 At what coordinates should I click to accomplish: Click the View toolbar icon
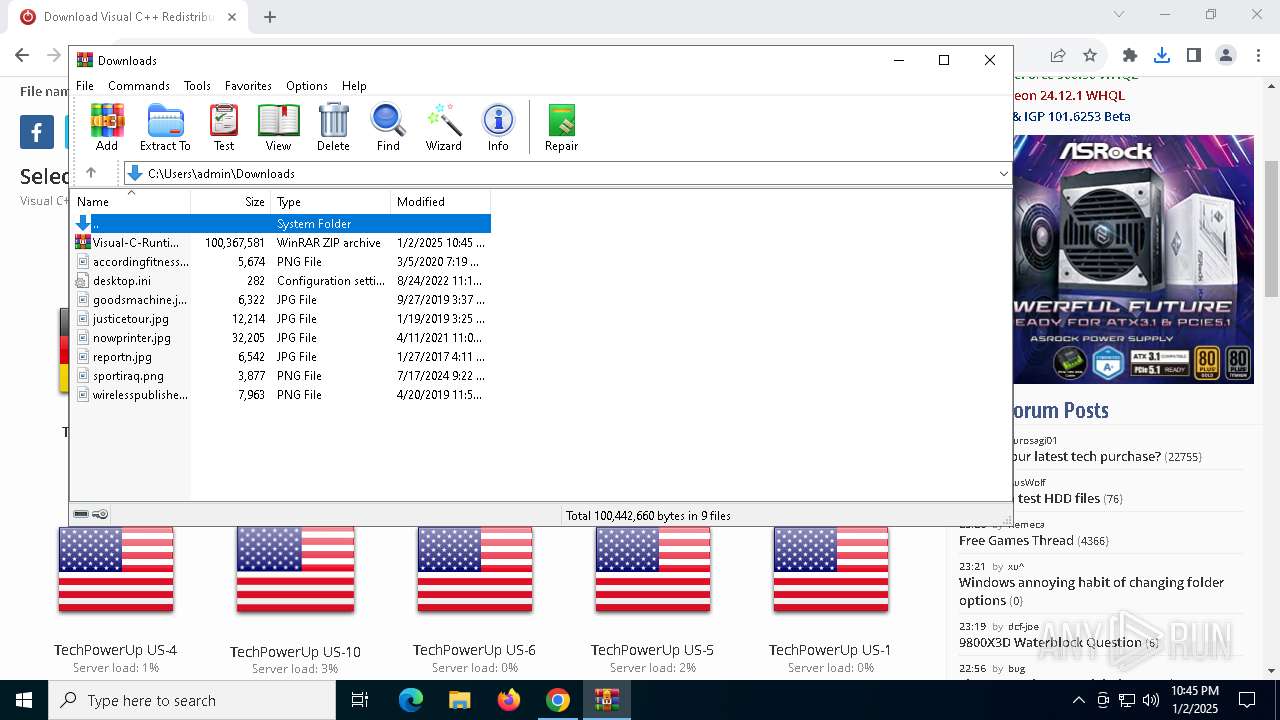(x=278, y=127)
